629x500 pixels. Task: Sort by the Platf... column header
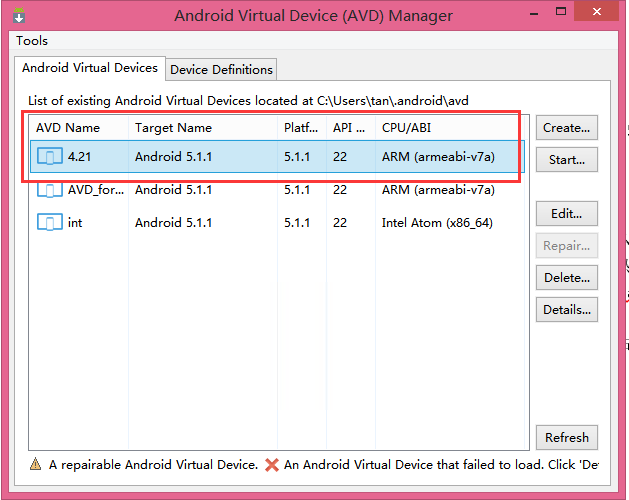click(x=302, y=128)
